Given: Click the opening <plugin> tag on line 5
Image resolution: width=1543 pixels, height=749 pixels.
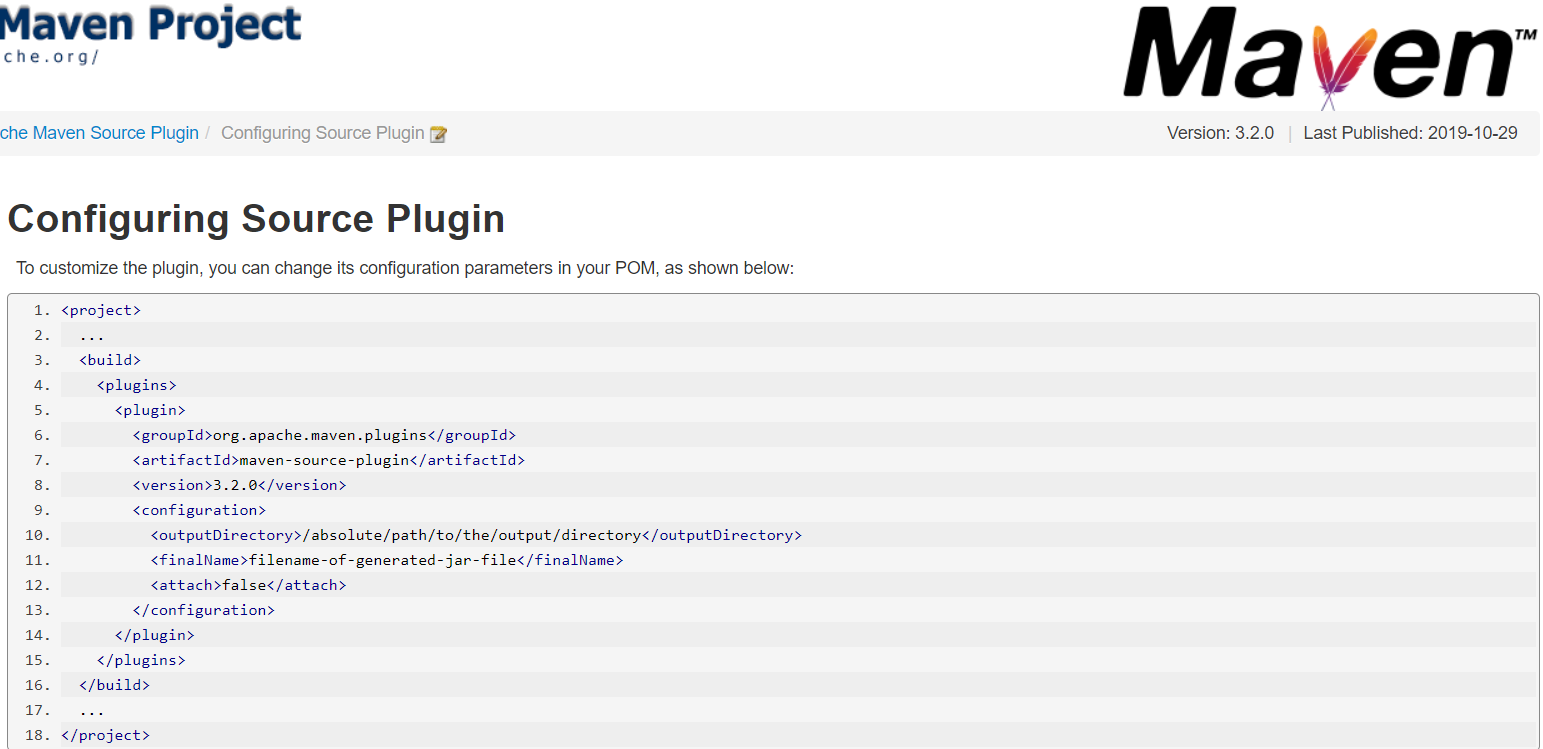Looking at the screenshot, I should [x=150, y=410].
